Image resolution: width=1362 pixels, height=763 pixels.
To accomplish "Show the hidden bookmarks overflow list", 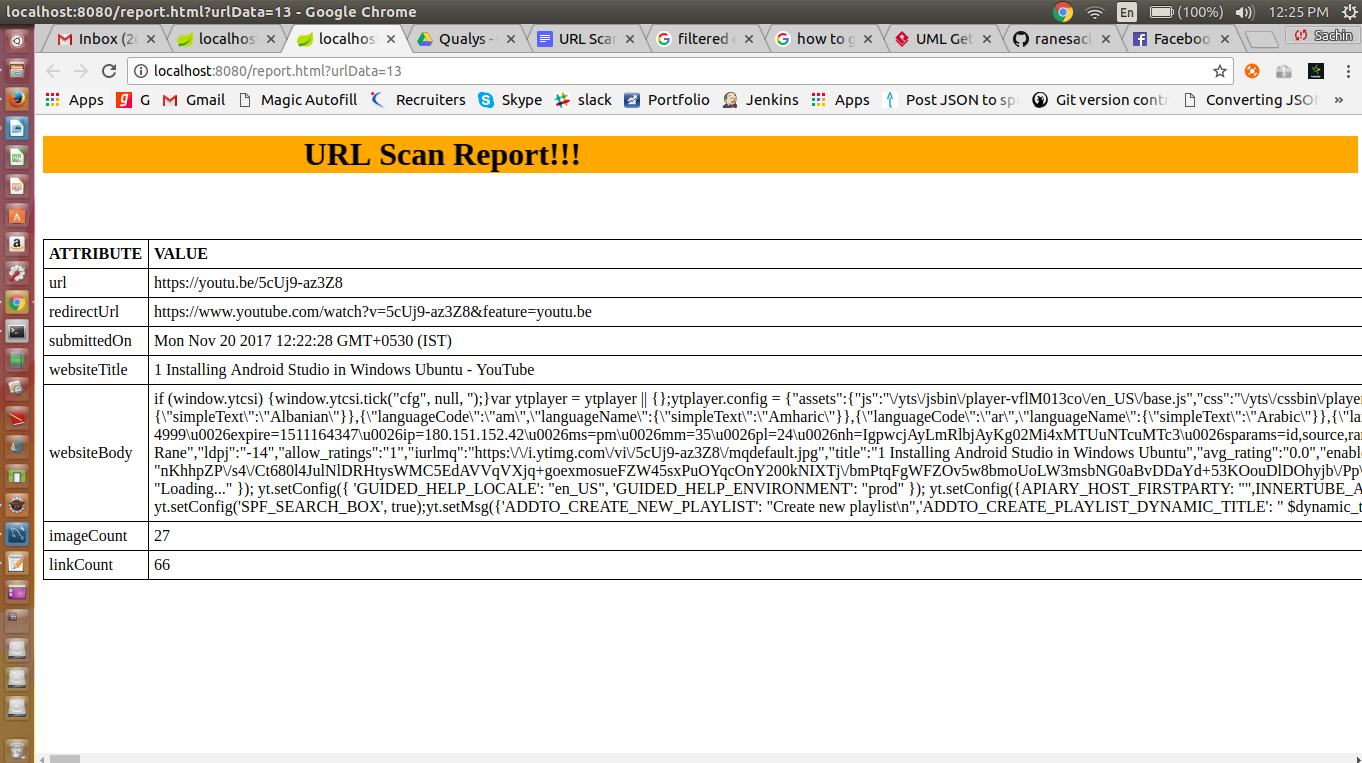I will tap(1339, 100).
